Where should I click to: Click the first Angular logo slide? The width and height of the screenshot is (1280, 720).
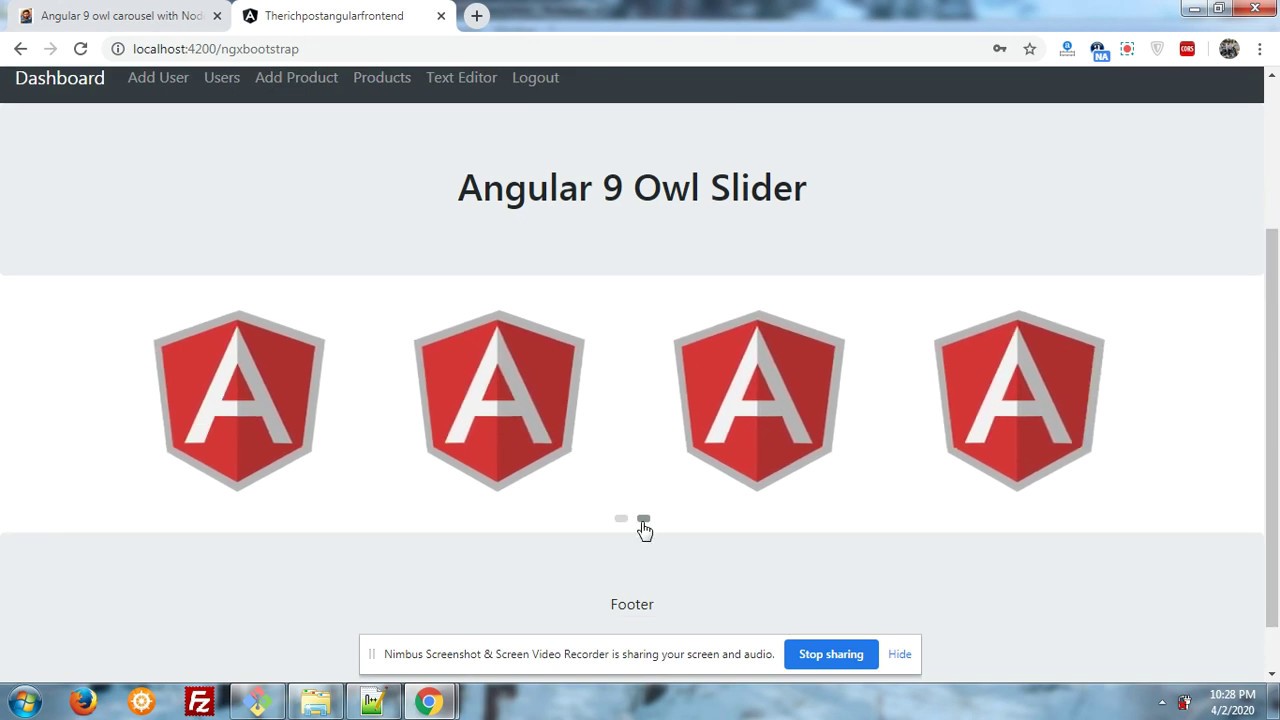point(239,400)
